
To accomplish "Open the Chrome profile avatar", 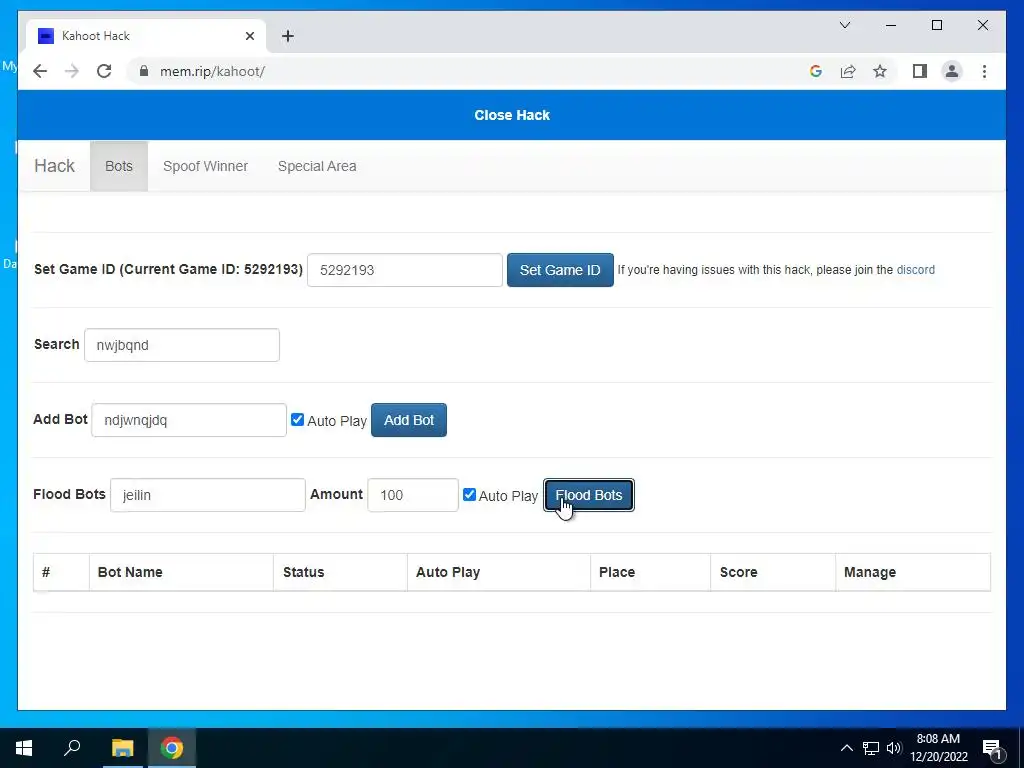I will point(952,71).
